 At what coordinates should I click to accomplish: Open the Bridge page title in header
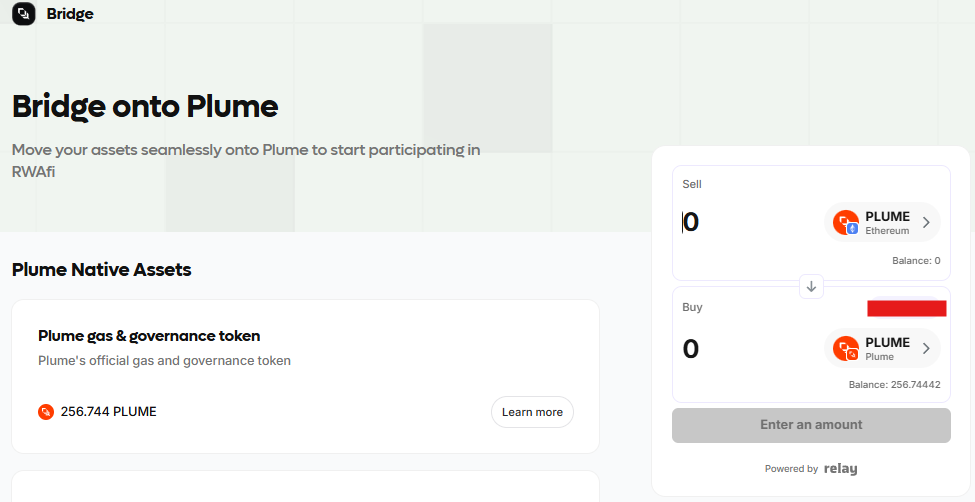click(70, 14)
